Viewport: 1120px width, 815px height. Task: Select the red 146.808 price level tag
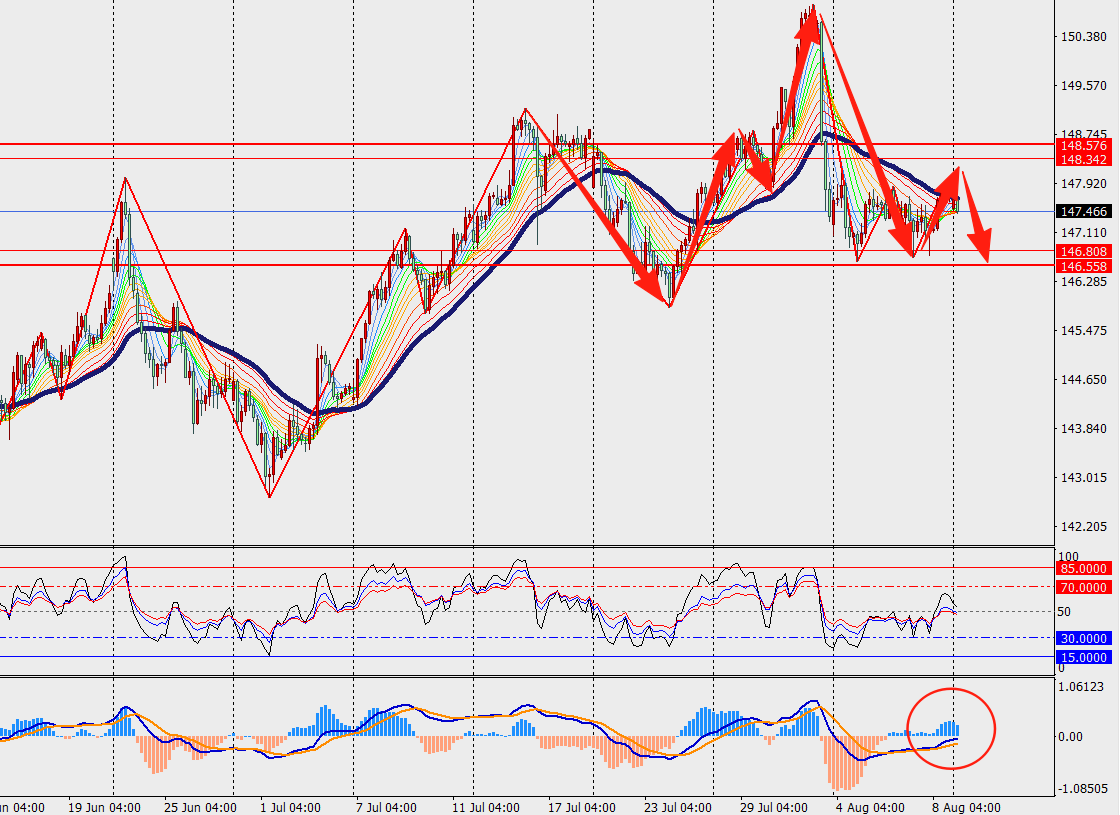(1084, 251)
